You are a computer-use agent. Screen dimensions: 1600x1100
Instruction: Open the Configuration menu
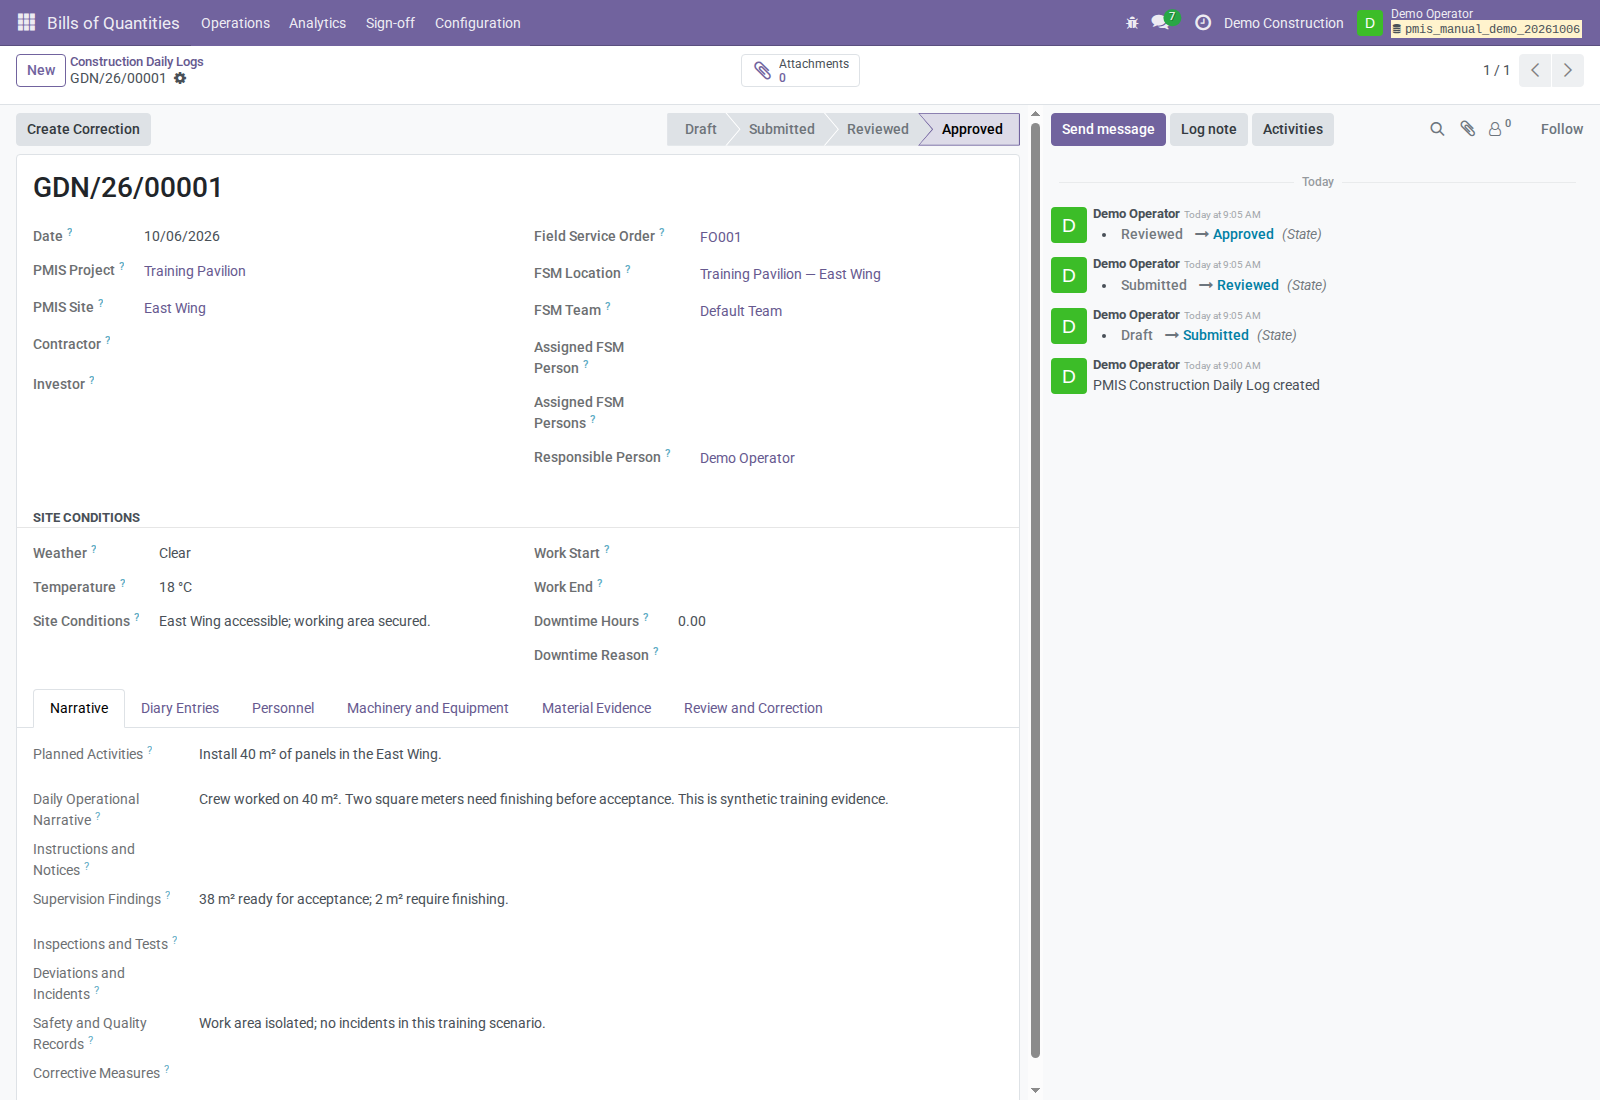tap(477, 23)
